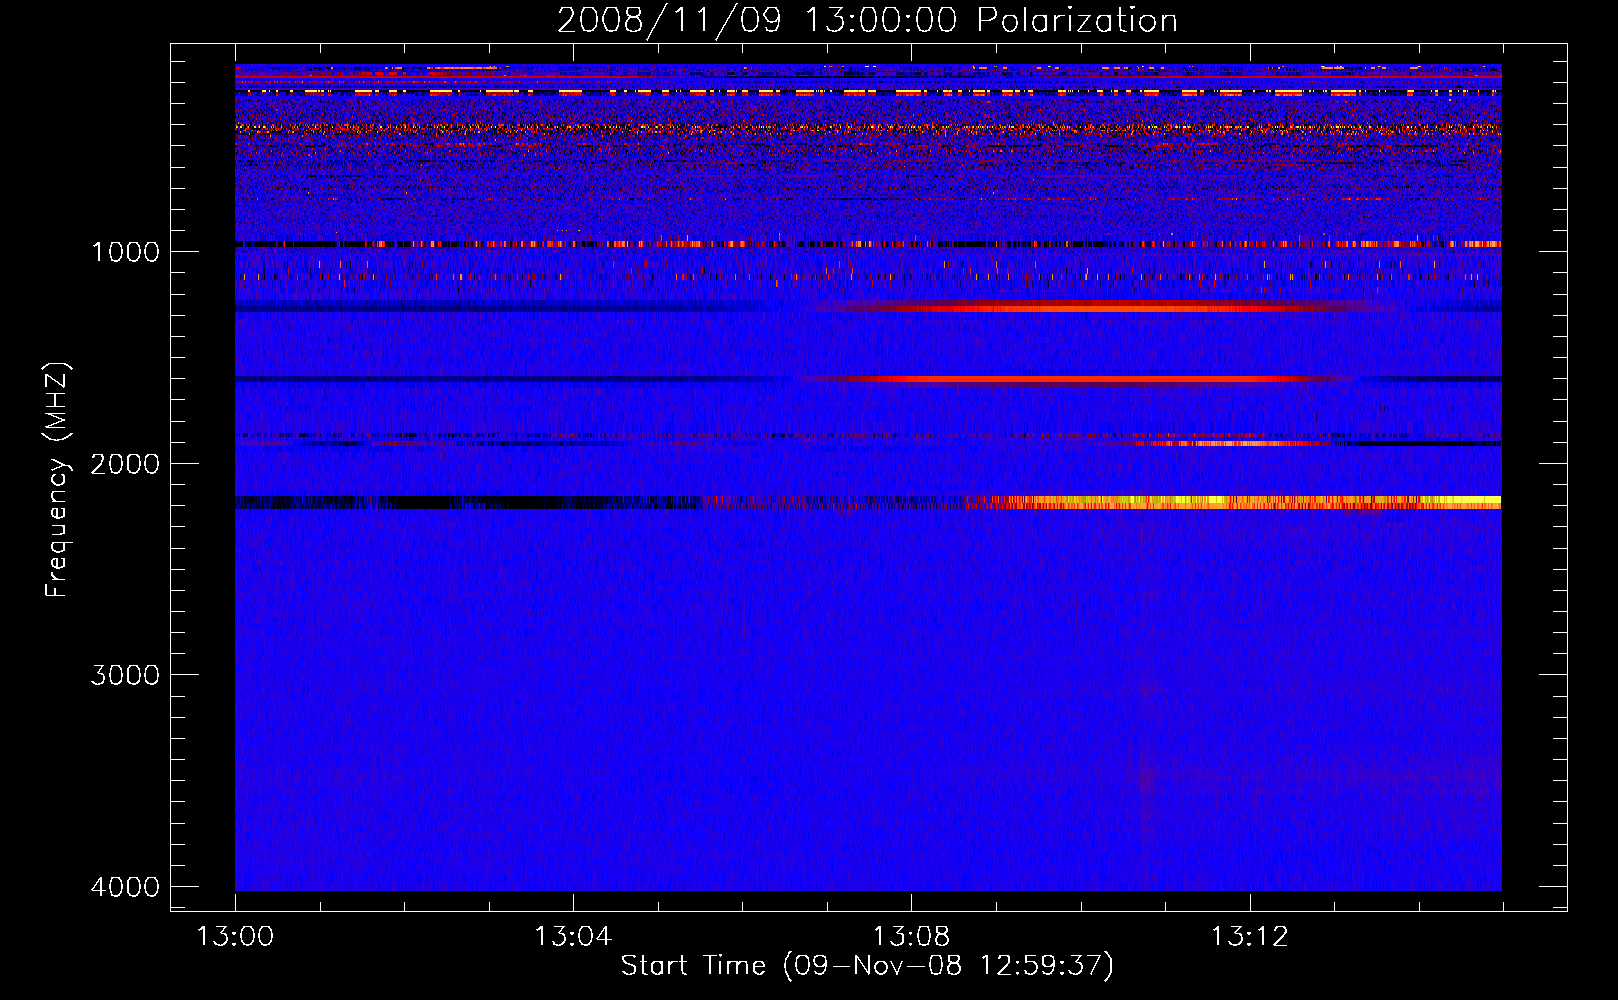Viewport: 1618px width, 1000px height.
Task: Click the 2000 frequency tick label
Action: (125, 464)
